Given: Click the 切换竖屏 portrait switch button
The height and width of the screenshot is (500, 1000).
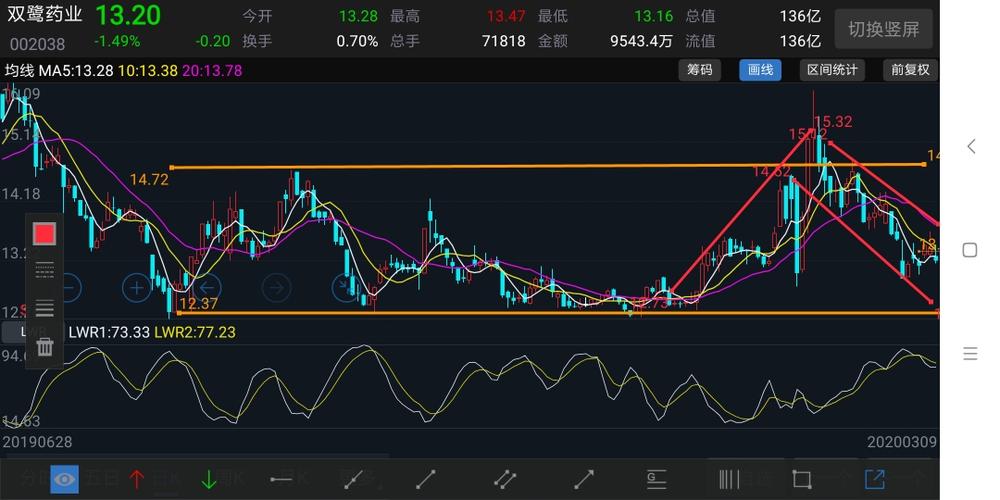Looking at the screenshot, I should [x=883, y=29].
